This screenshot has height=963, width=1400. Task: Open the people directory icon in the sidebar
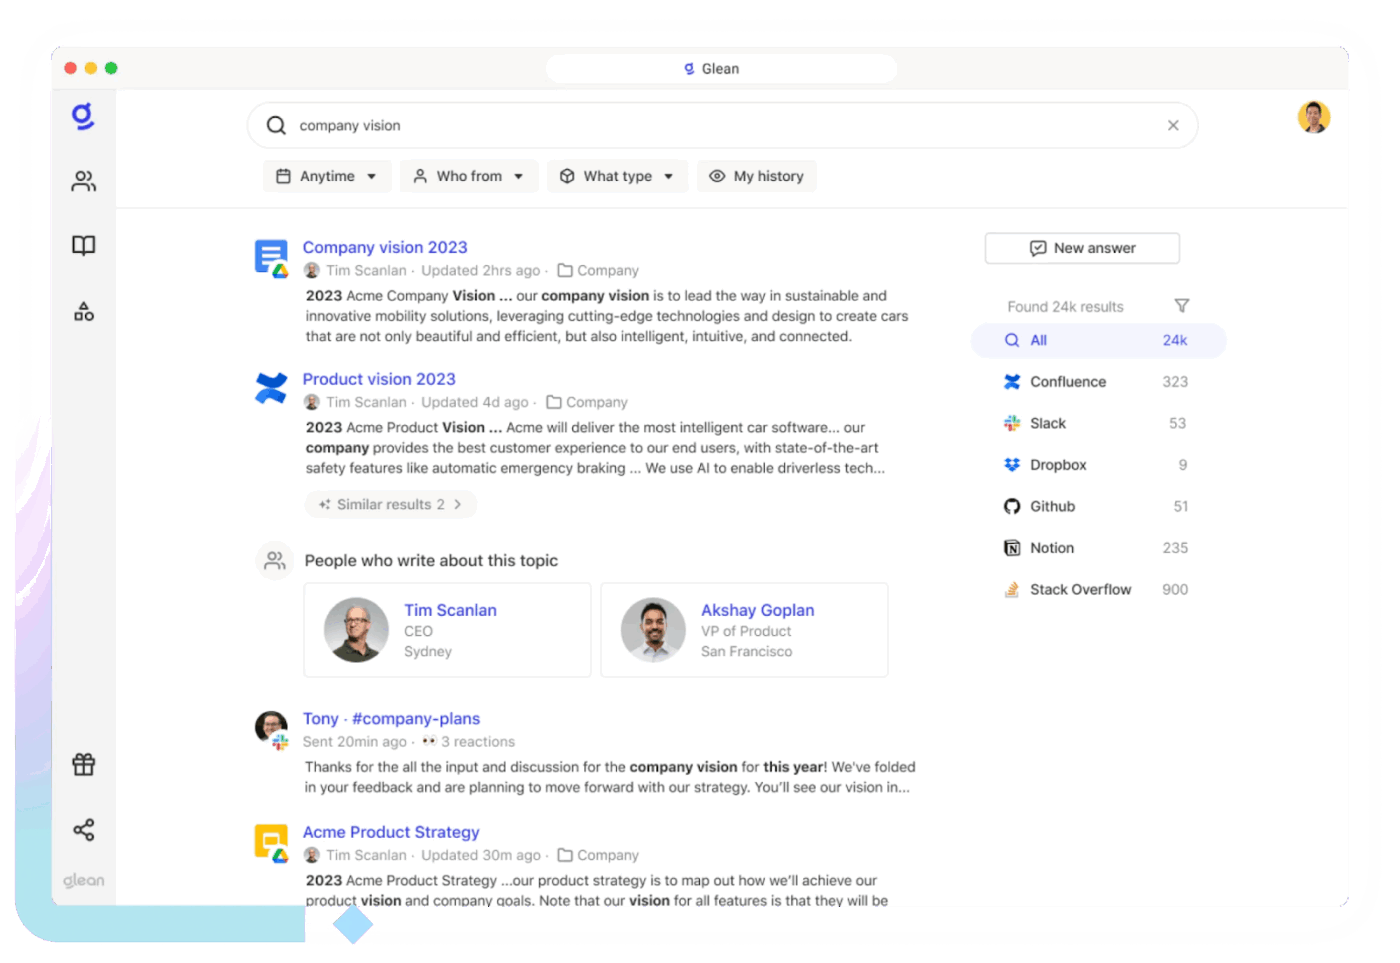click(83, 181)
